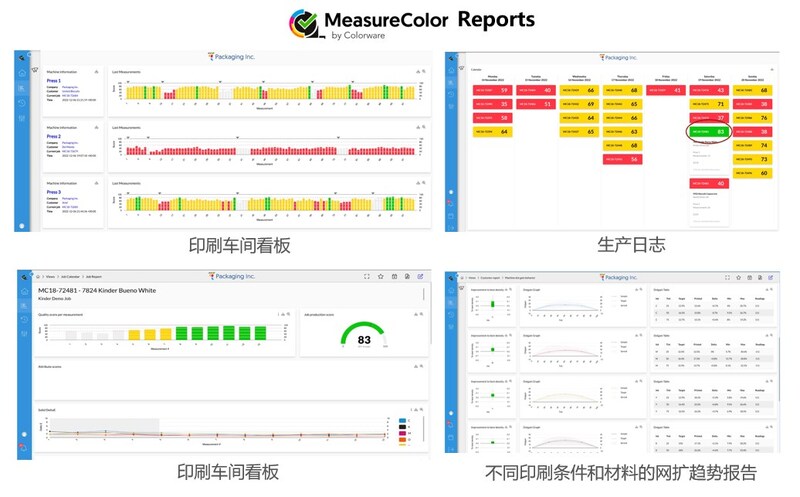Select the views icon in the press dashboard sidebar
Viewport: 800px width, 497px height.
[x=22, y=88]
